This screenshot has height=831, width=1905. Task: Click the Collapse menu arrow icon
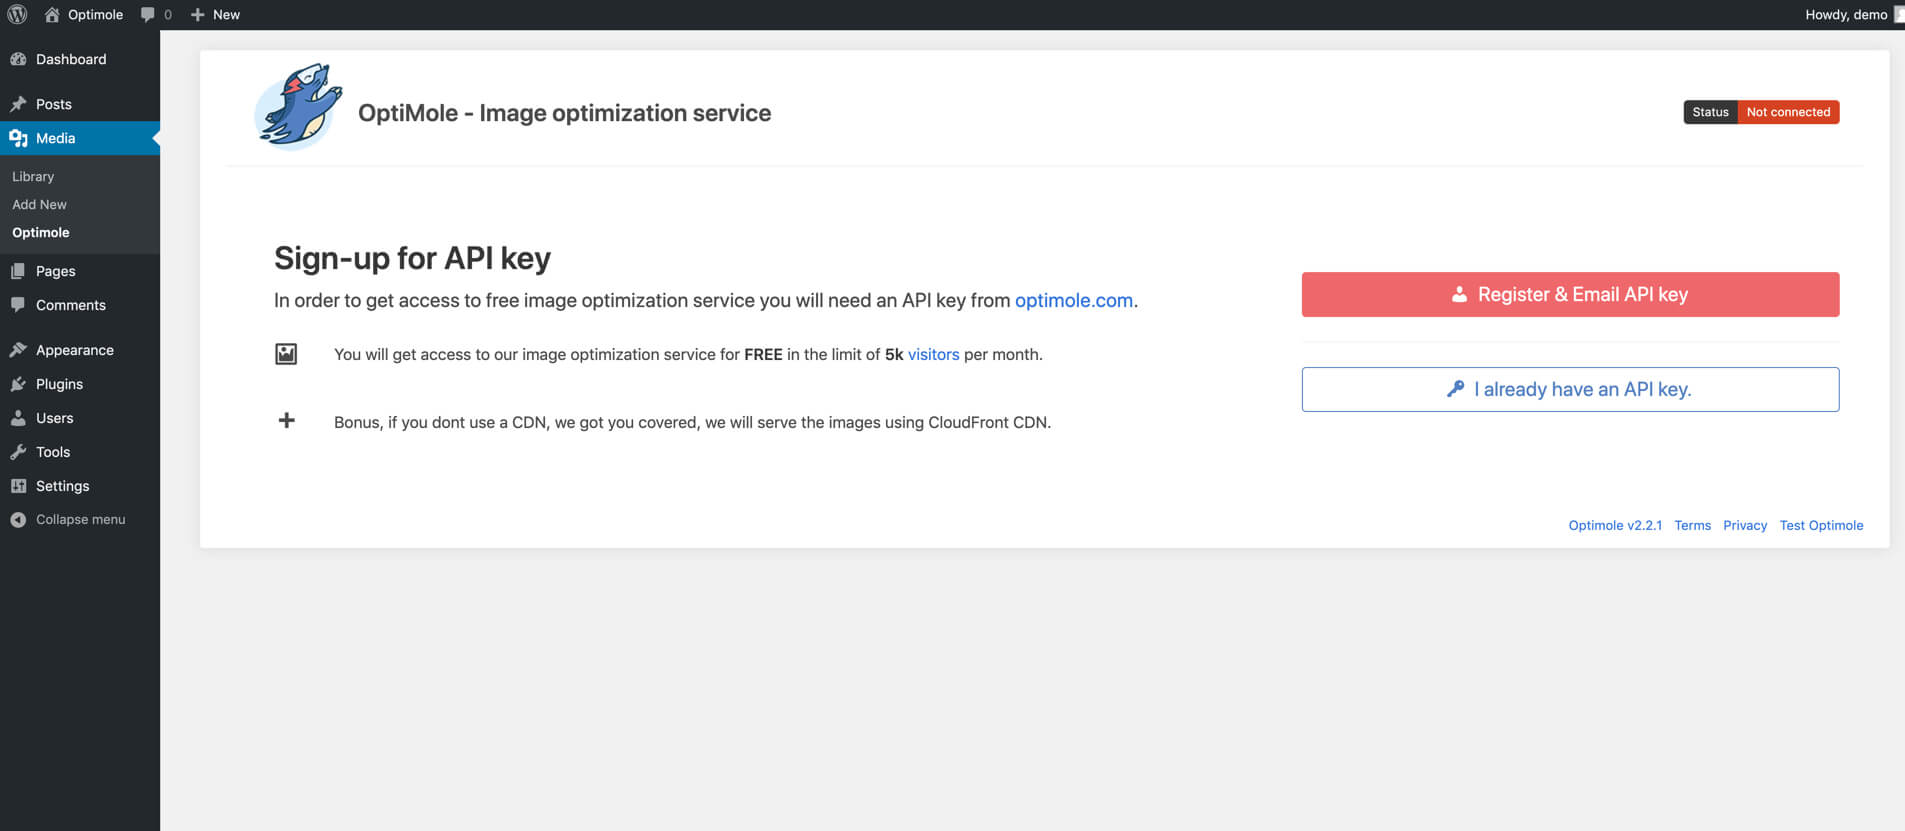tap(18, 519)
